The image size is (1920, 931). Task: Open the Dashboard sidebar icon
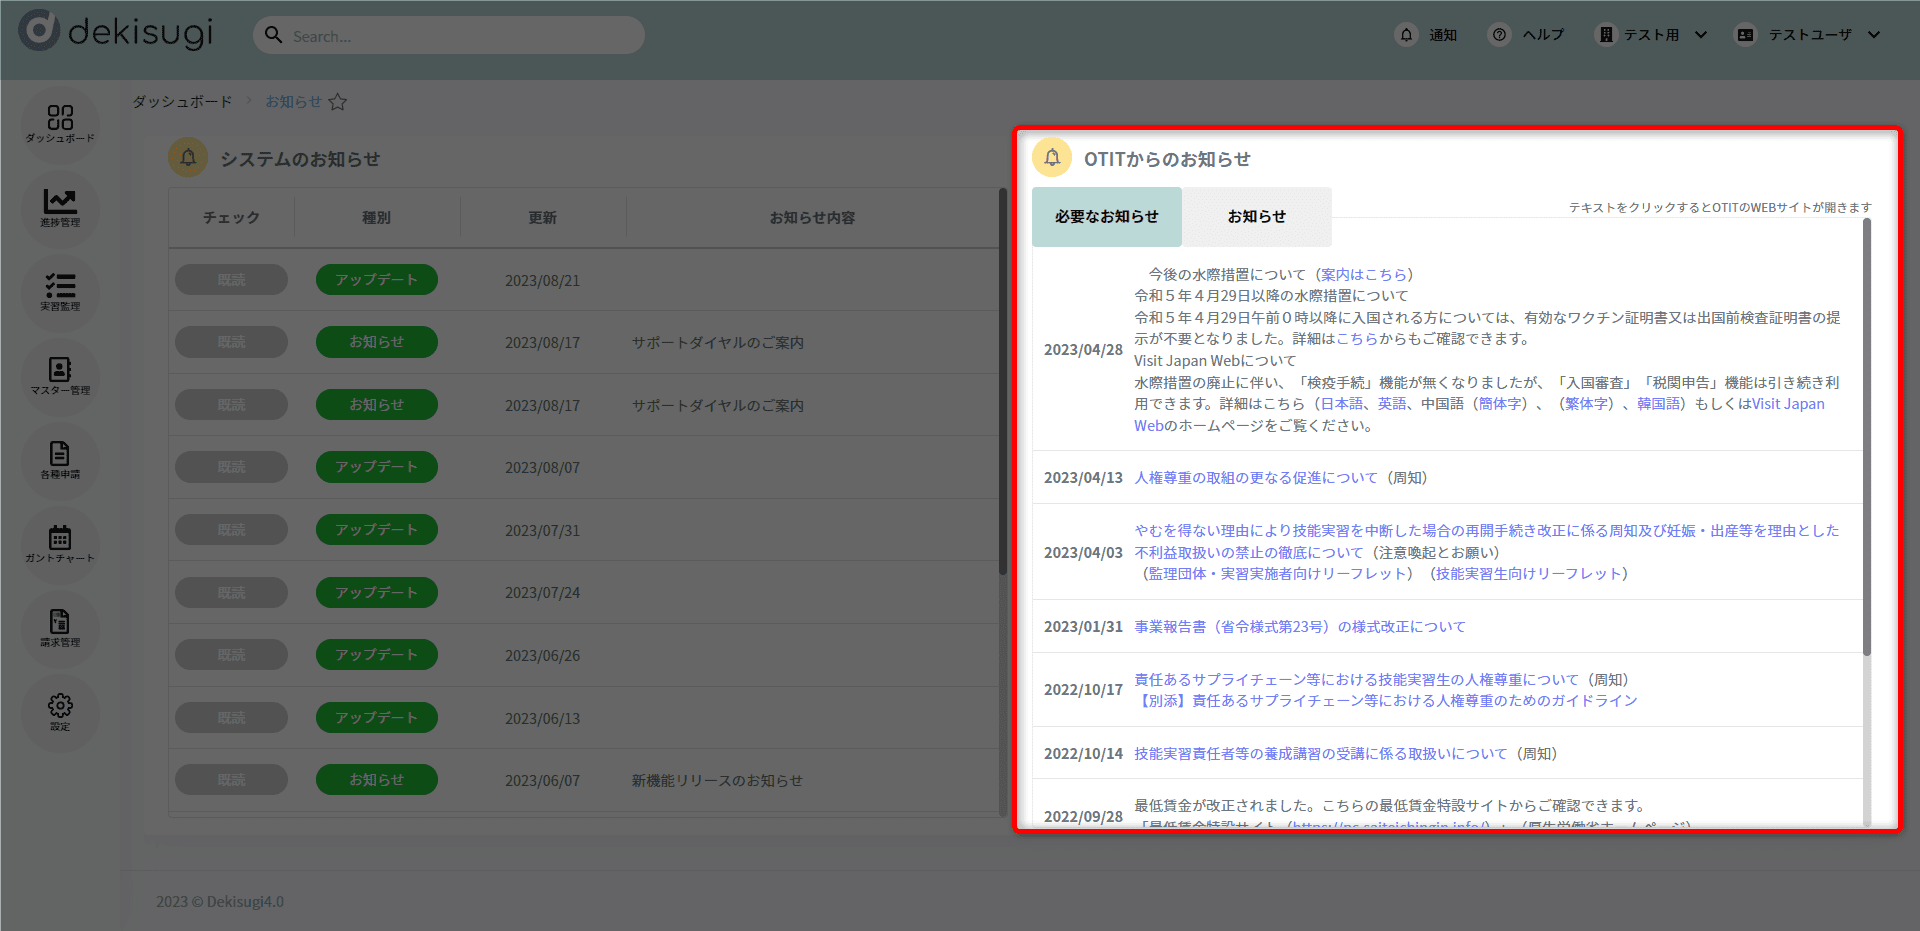[x=60, y=123]
